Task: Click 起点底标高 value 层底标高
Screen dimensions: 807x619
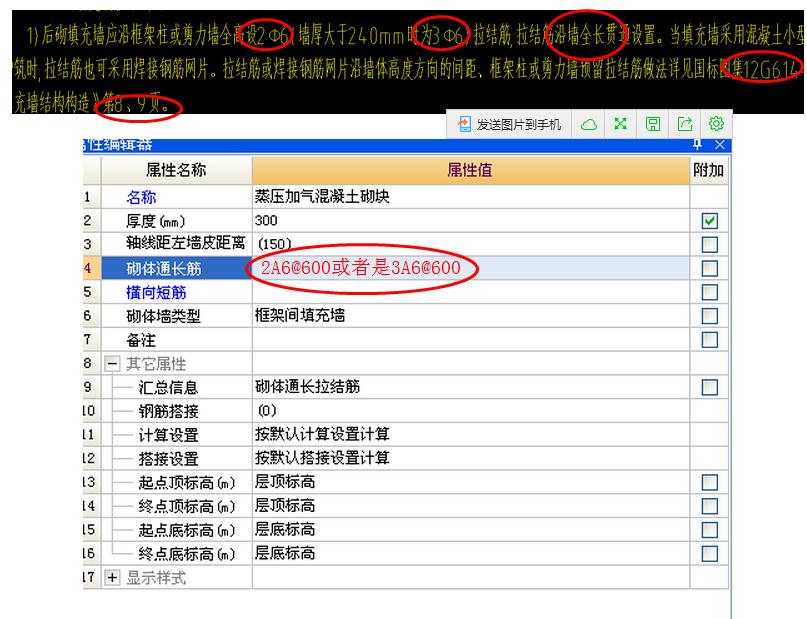Action: point(285,529)
